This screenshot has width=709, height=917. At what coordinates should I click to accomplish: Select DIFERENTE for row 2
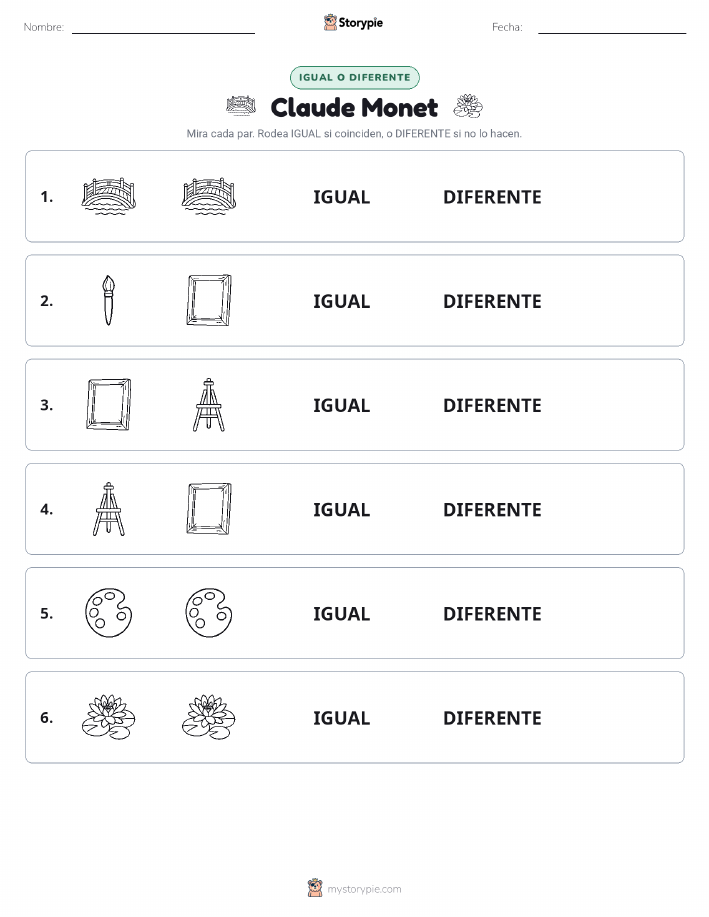point(492,301)
